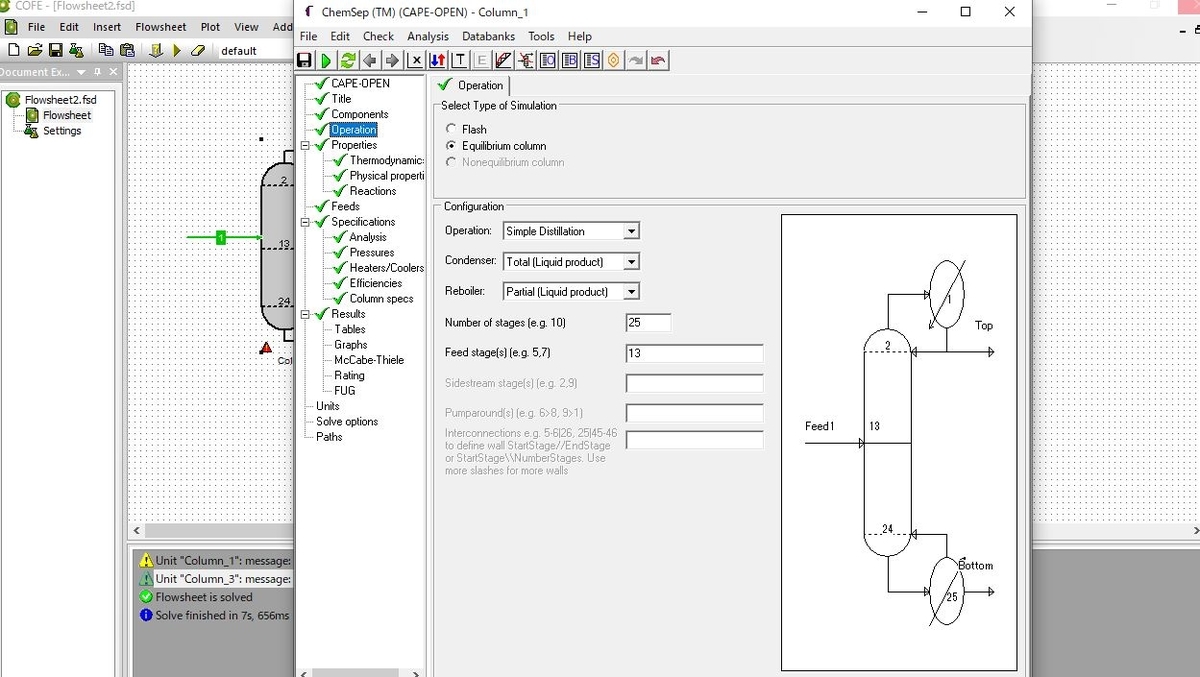This screenshot has height=677, width=1200.
Task: Solve flowsheet with COFE play icon
Action: click(177, 51)
